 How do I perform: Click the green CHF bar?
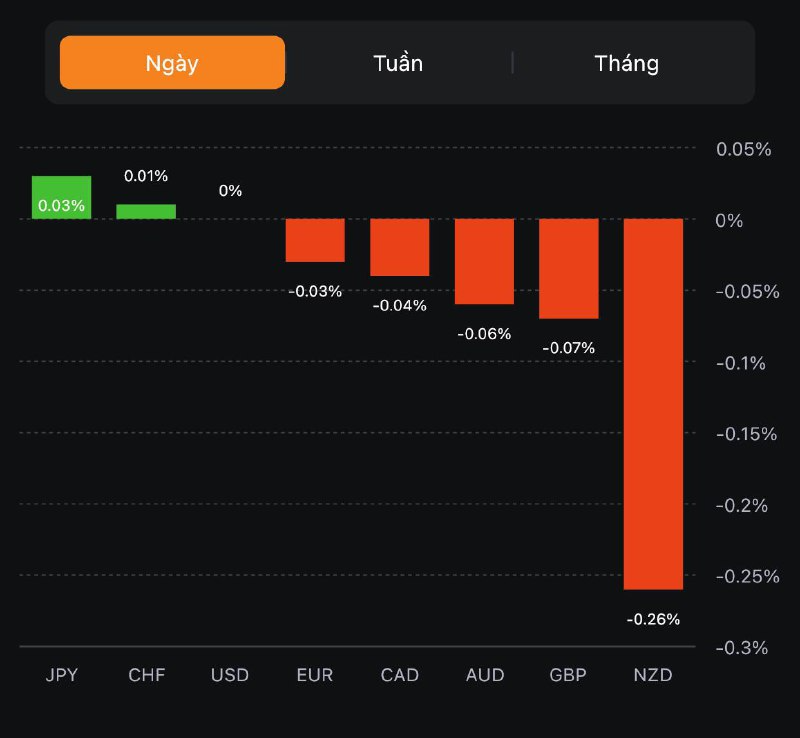[x=146, y=211]
